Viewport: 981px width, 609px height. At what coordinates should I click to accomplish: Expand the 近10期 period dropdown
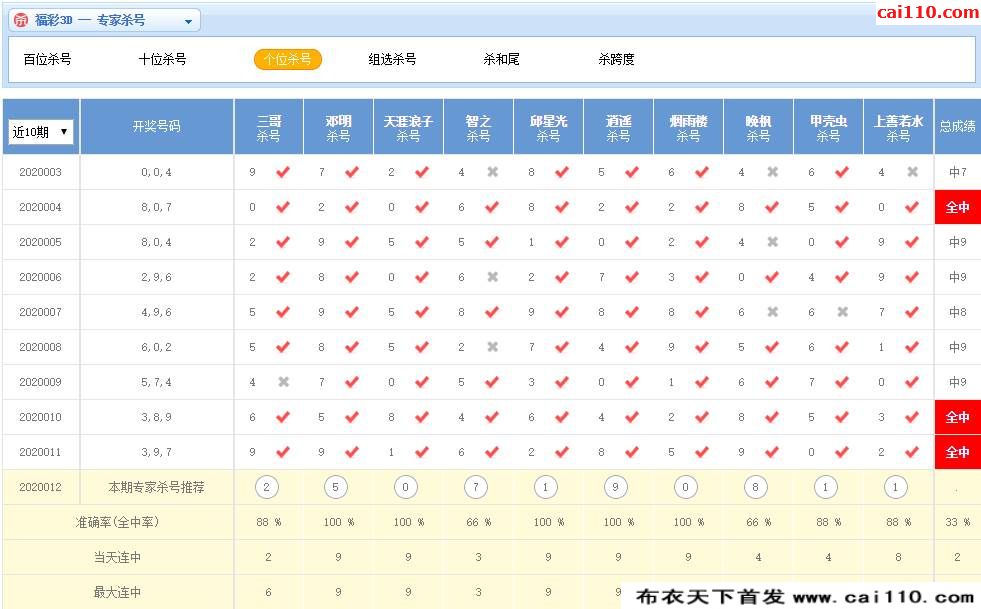[x=41, y=131]
